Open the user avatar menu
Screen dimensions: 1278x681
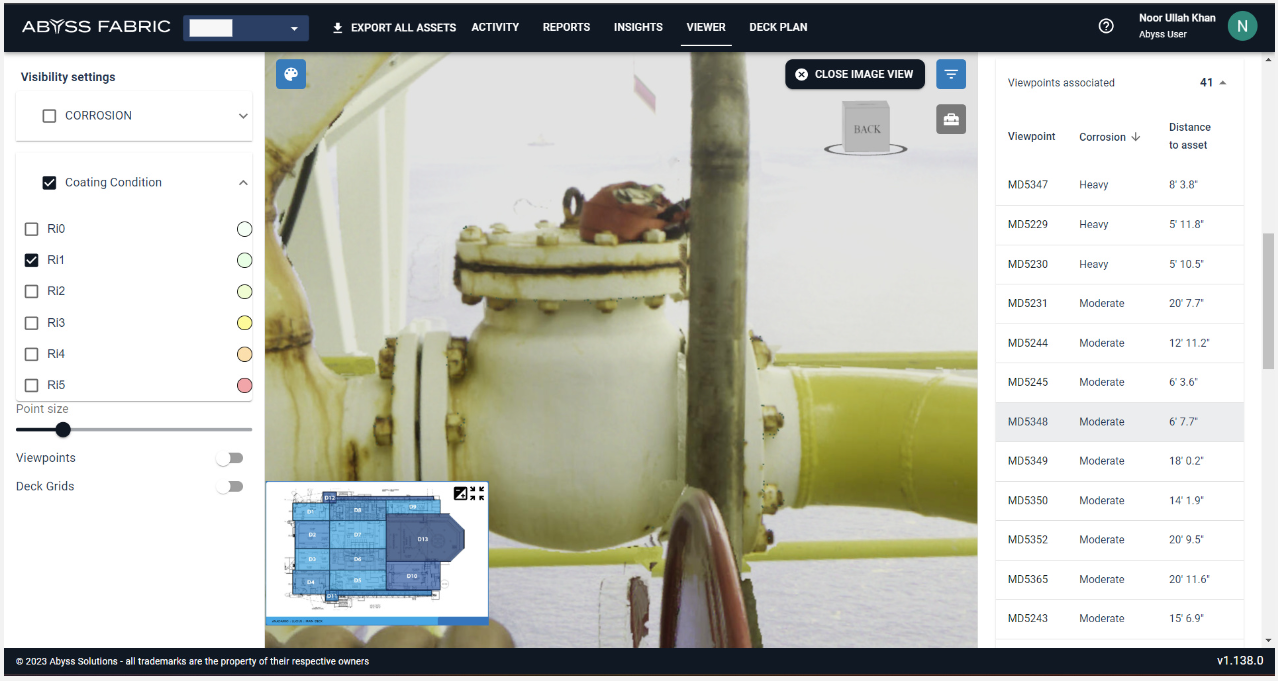click(x=1241, y=27)
